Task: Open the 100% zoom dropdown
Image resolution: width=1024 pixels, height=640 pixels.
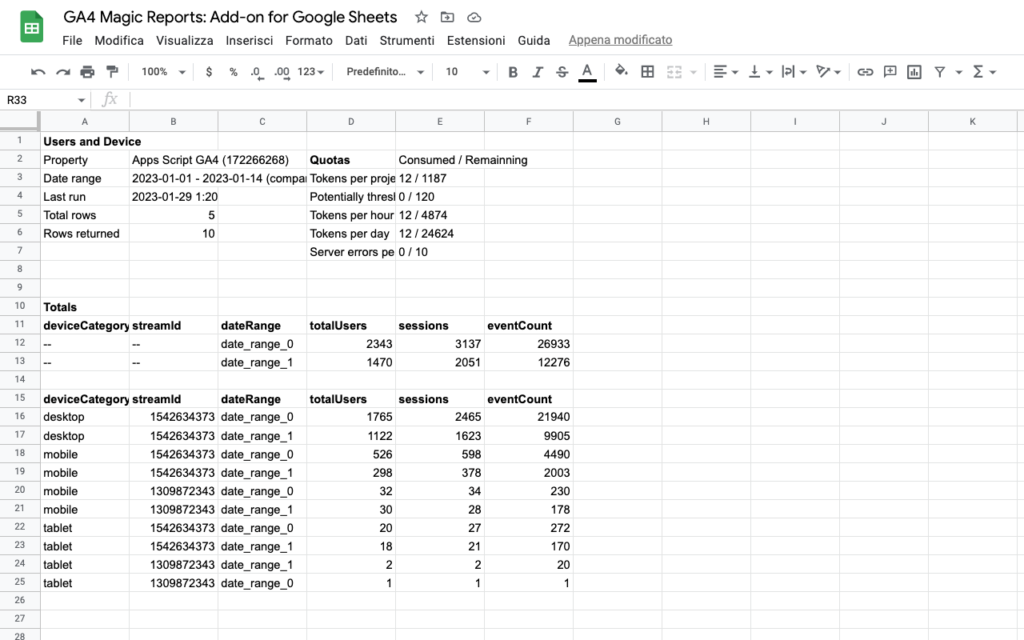Action: tap(163, 72)
